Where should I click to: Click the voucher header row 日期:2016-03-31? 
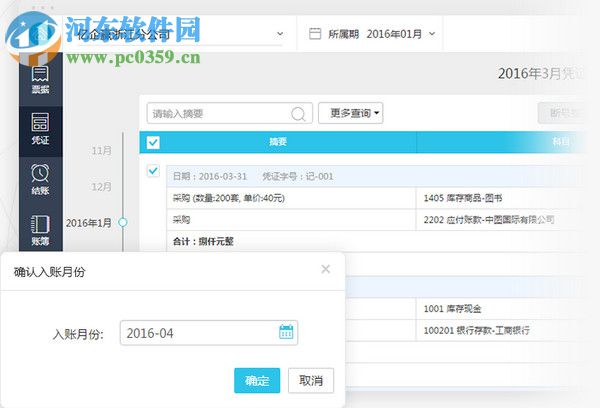point(375,176)
